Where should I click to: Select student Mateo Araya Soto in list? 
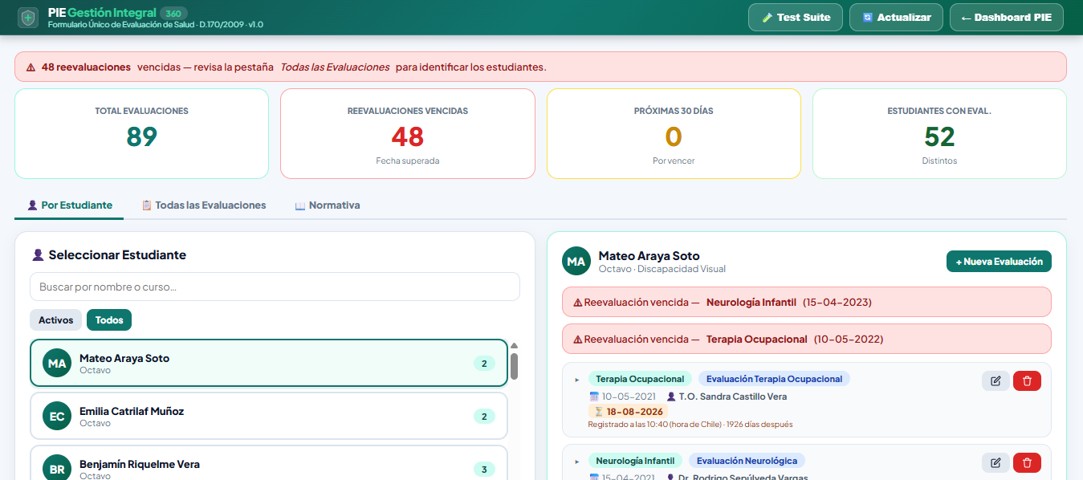[269, 363]
